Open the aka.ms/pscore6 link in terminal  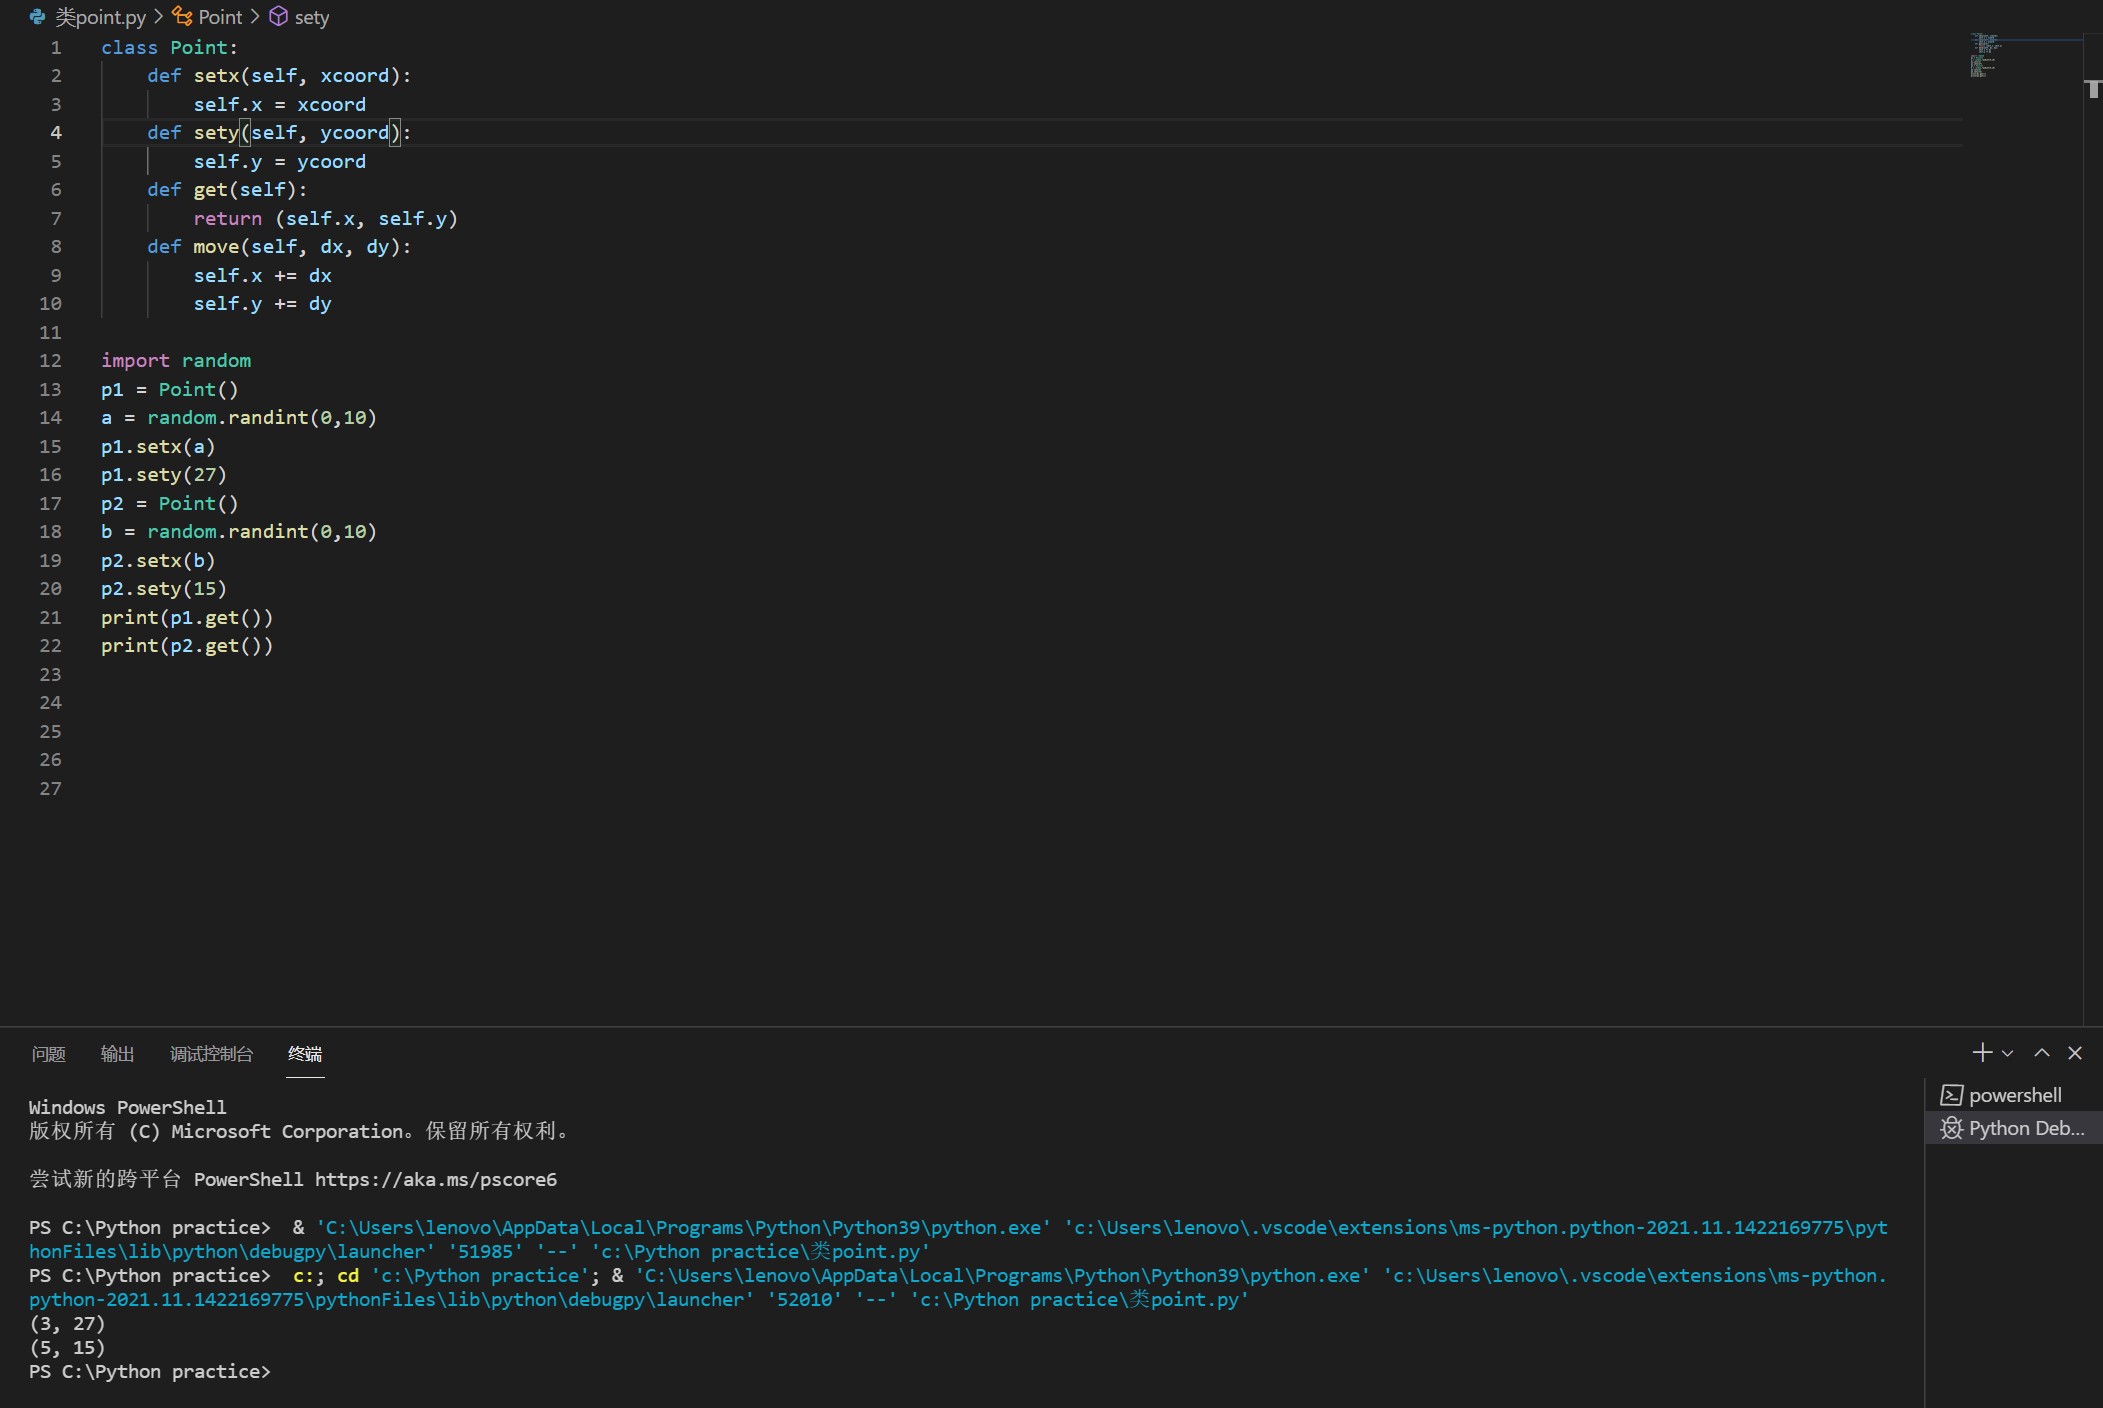click(x=435, y=1179)
